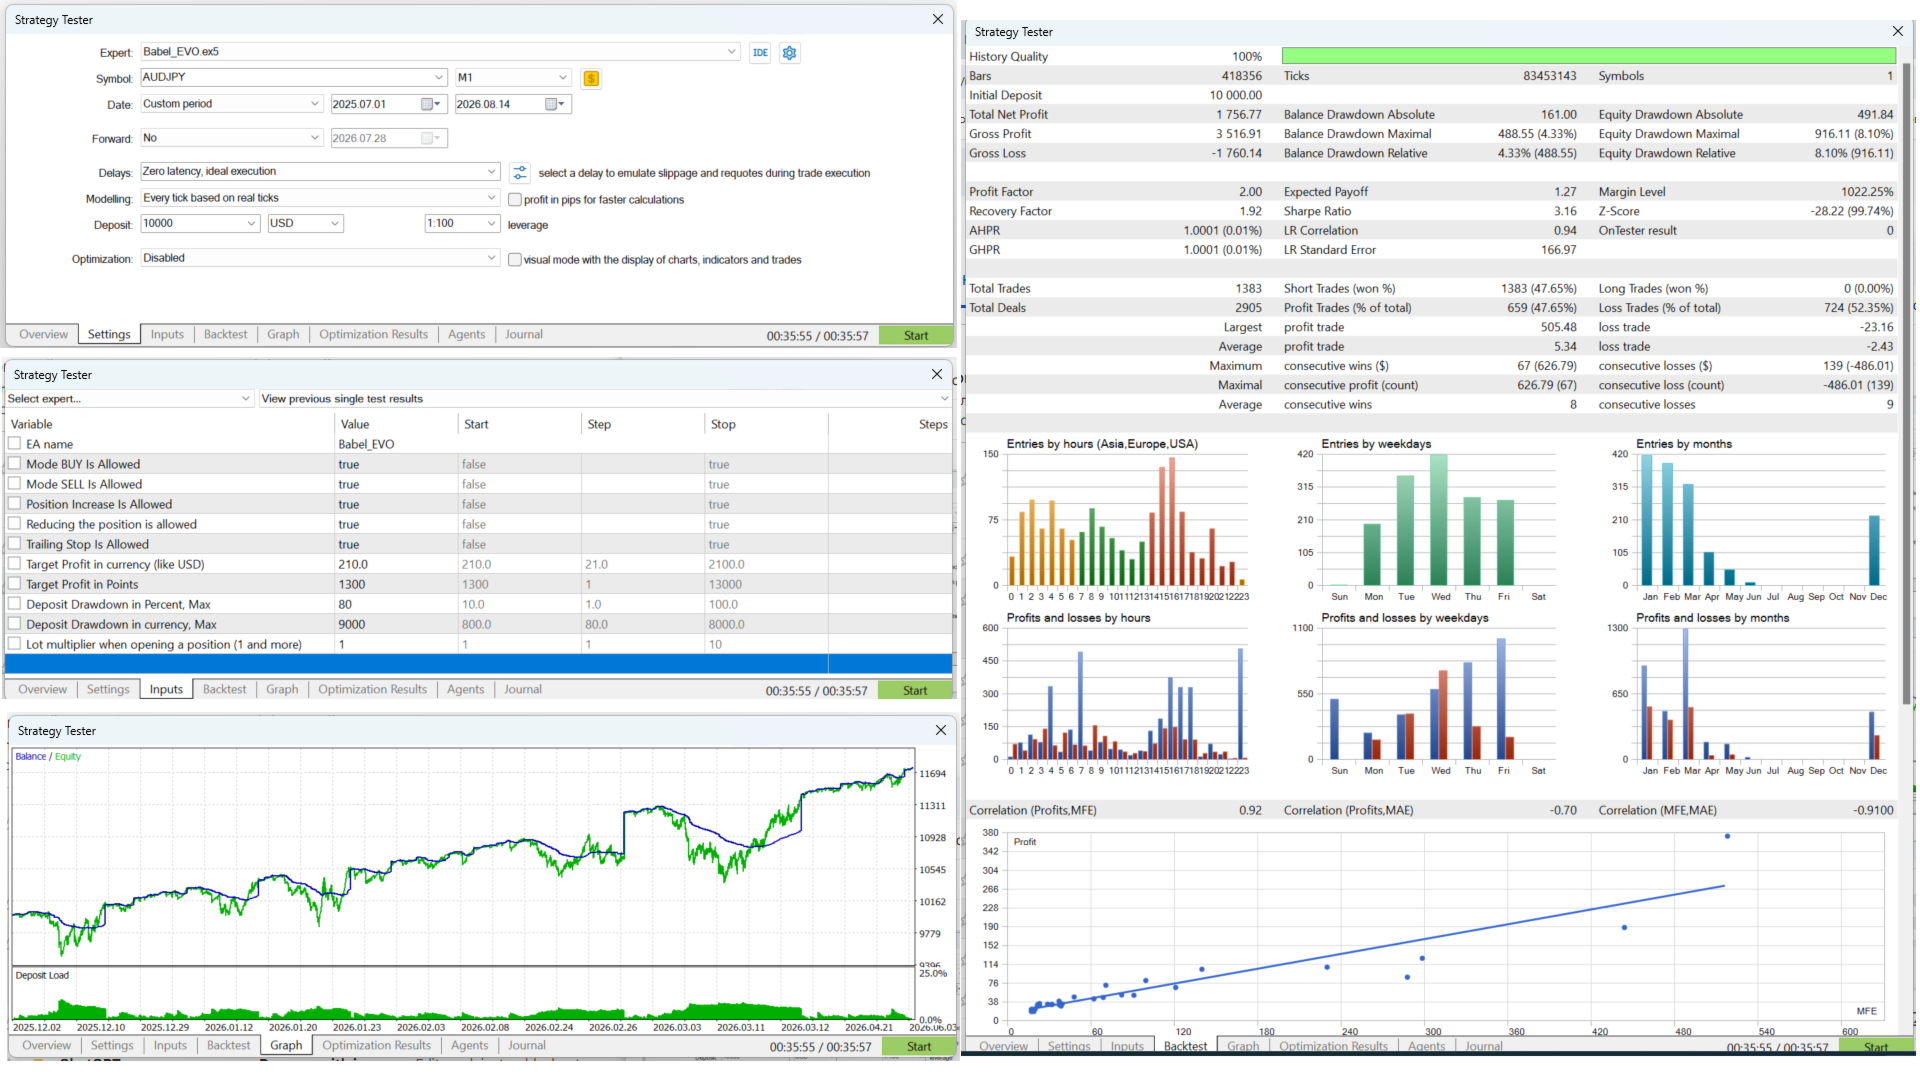Screen dimensions: 1920x1080
Task: Expand the Optimization Disabled dropdown
Action: 491,258
